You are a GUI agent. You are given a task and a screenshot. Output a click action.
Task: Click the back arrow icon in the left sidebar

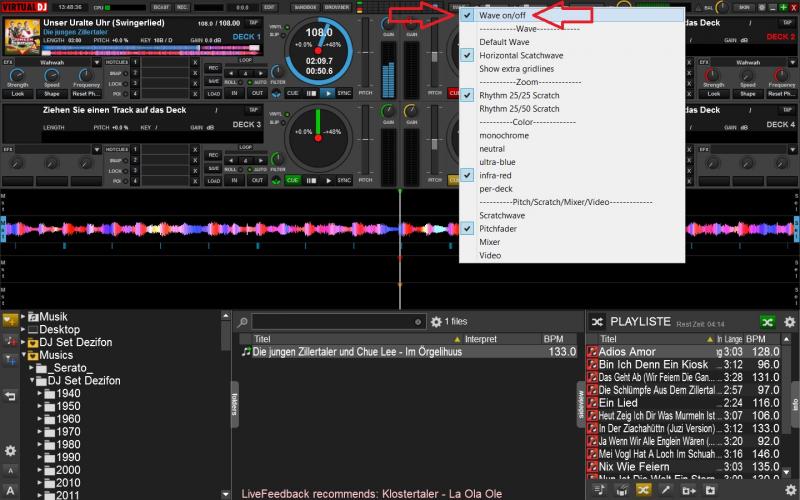[x=10, y=396]
